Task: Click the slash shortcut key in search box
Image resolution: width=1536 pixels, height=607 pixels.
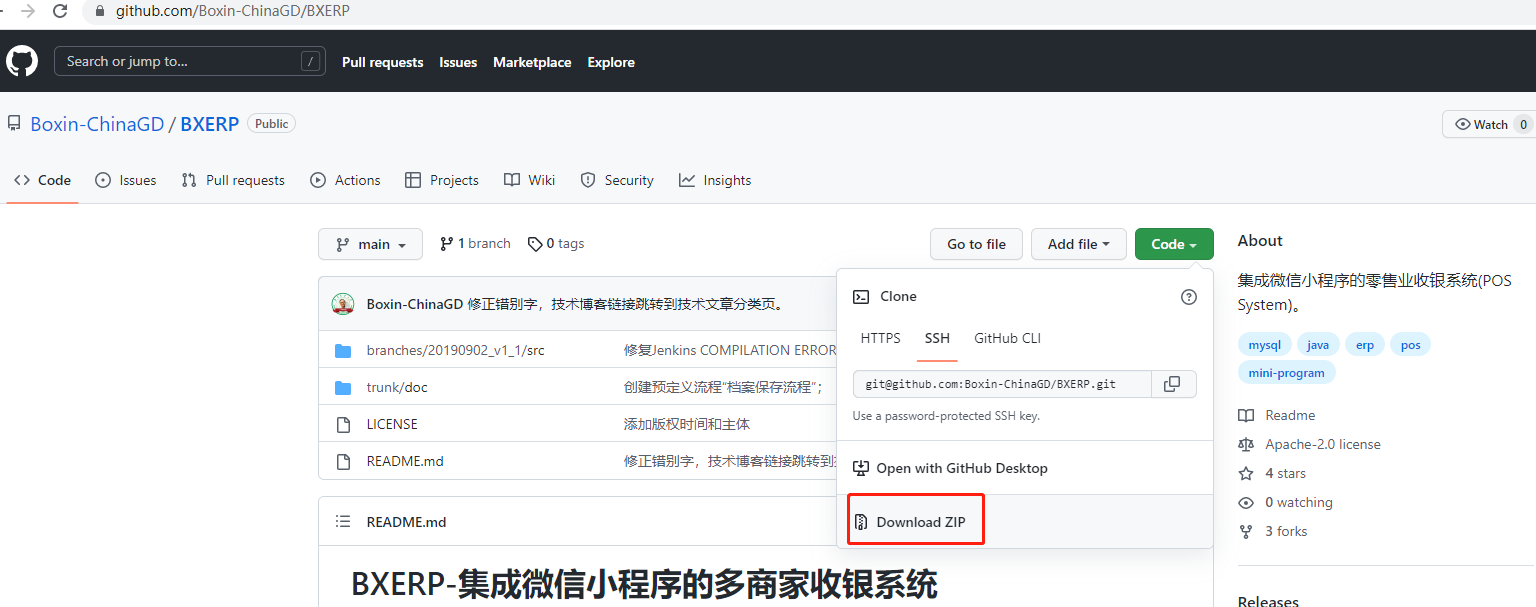Action: (x=311, y=61)
